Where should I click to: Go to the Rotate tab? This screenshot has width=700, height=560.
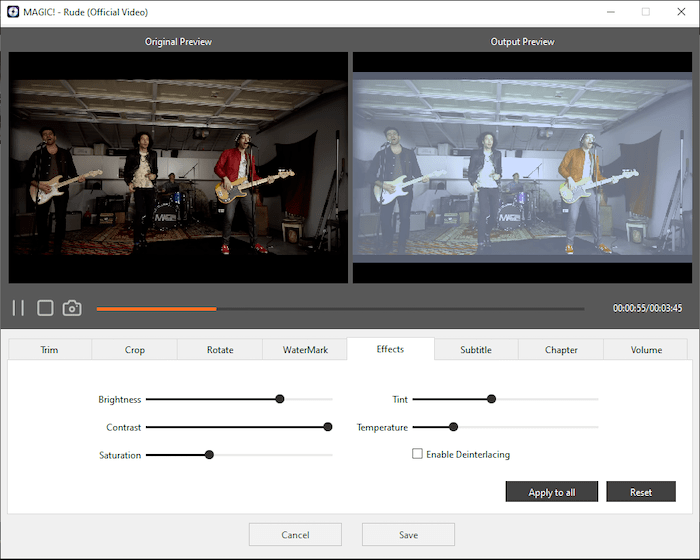tap(220, 350)
